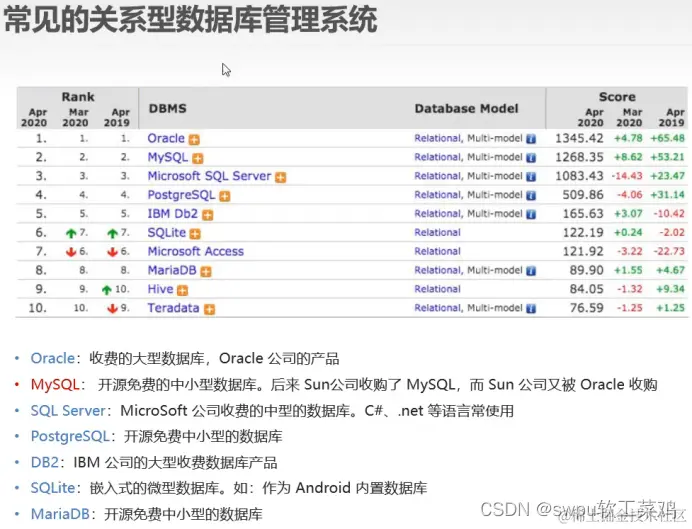Screen dimensions: 692x529
Task: Click red down arrow in Access Apr 2019 rank
Action: (x=113, y=252)
